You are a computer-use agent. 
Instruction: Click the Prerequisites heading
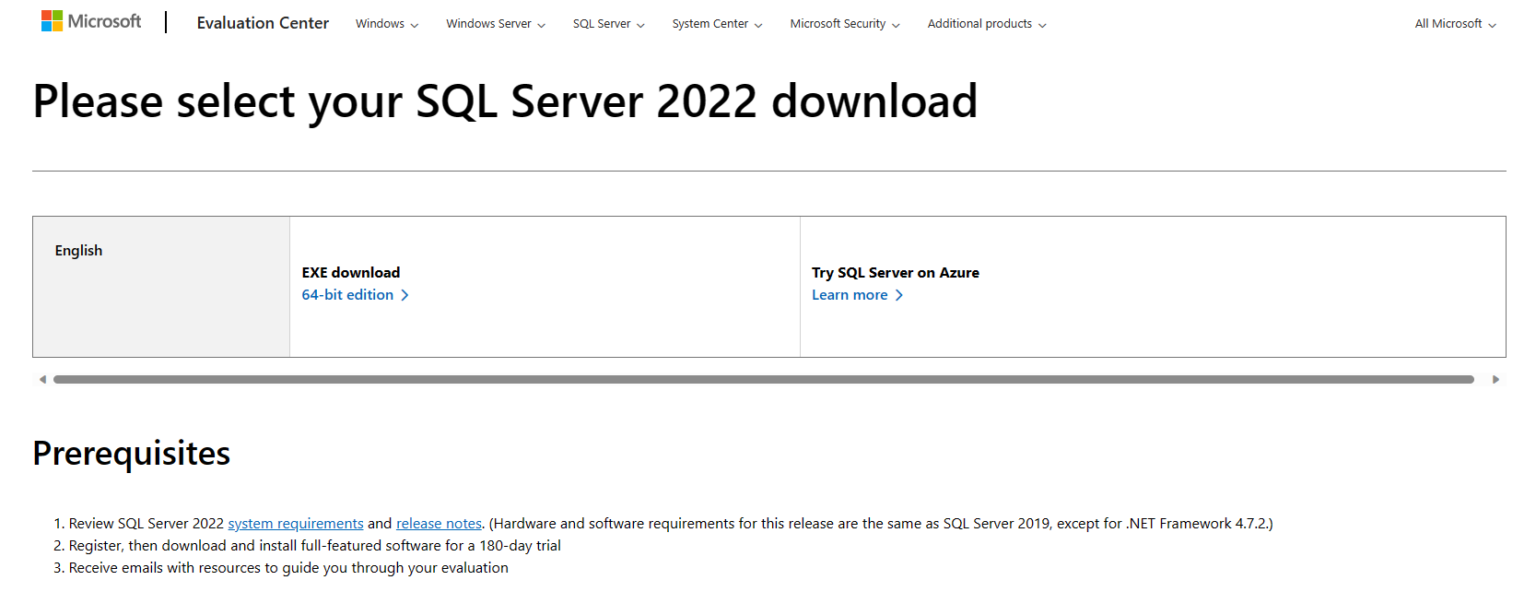(131, 453)
